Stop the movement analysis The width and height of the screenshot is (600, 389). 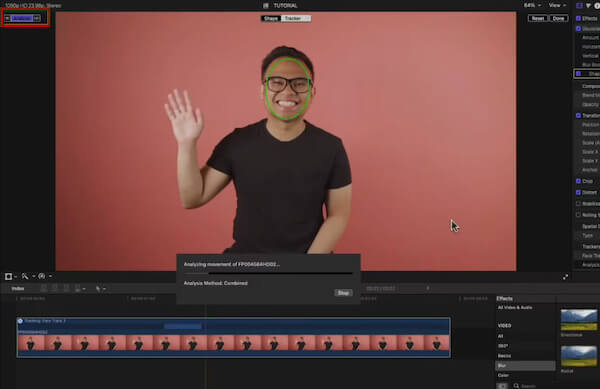tap(343, 293)
